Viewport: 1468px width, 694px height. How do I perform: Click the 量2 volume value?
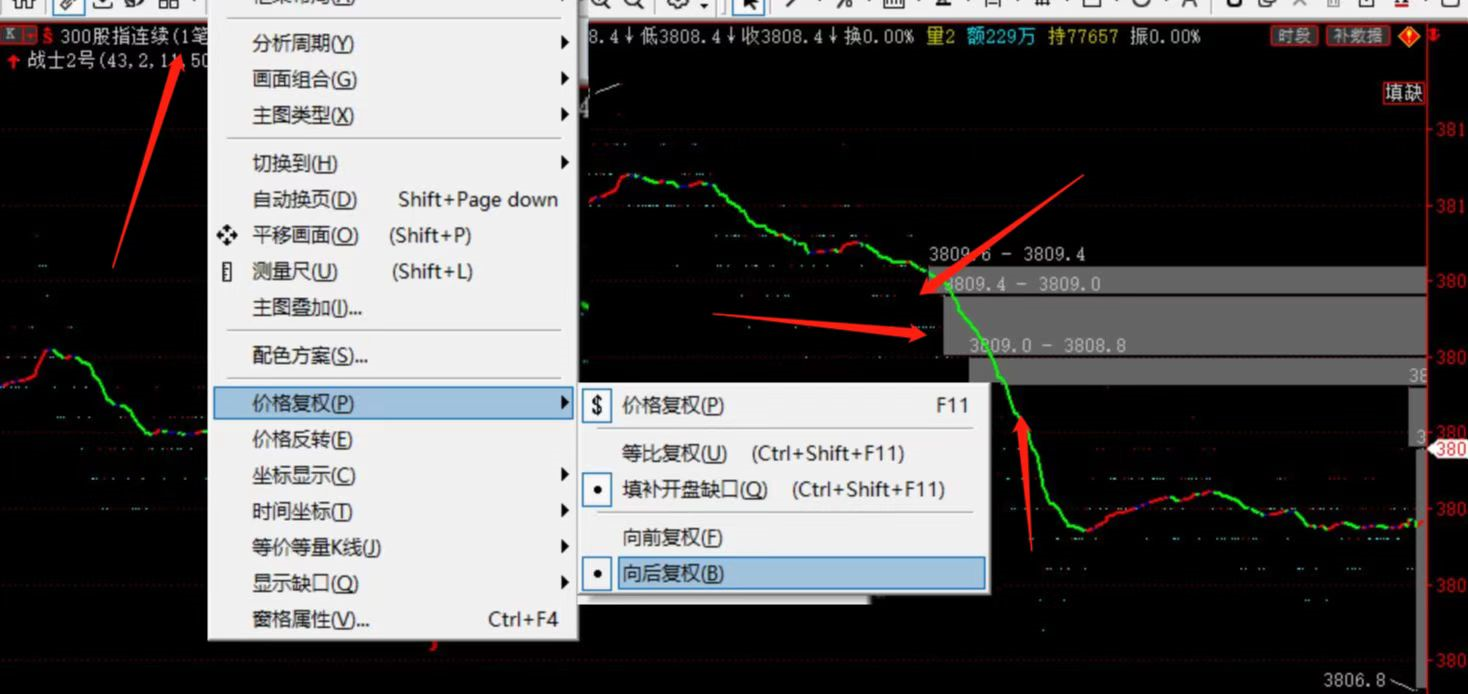[941, 36]
